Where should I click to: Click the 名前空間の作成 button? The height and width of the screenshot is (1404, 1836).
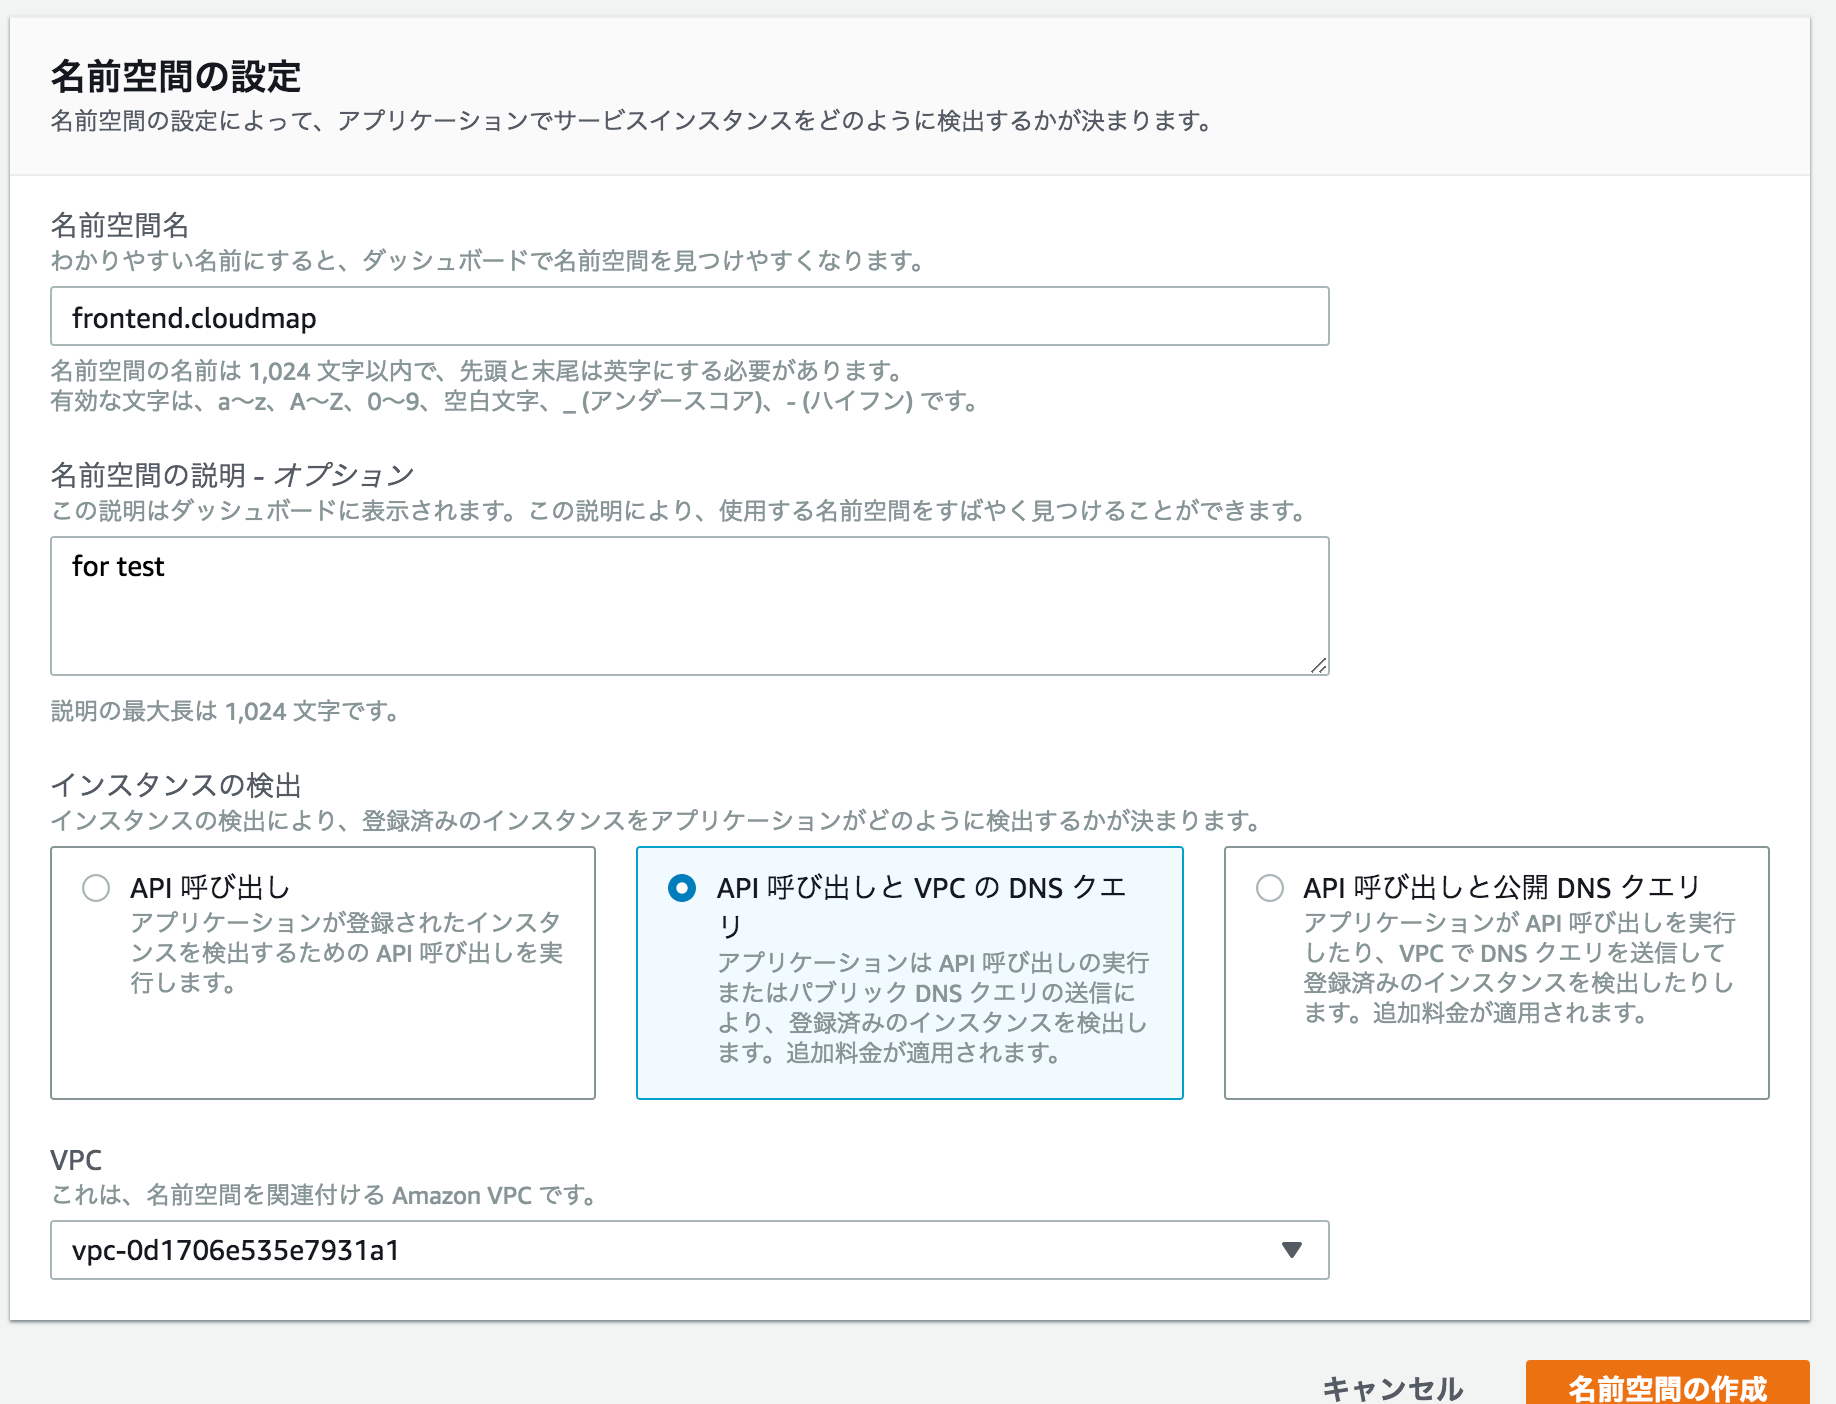tap(1667, 1384)
